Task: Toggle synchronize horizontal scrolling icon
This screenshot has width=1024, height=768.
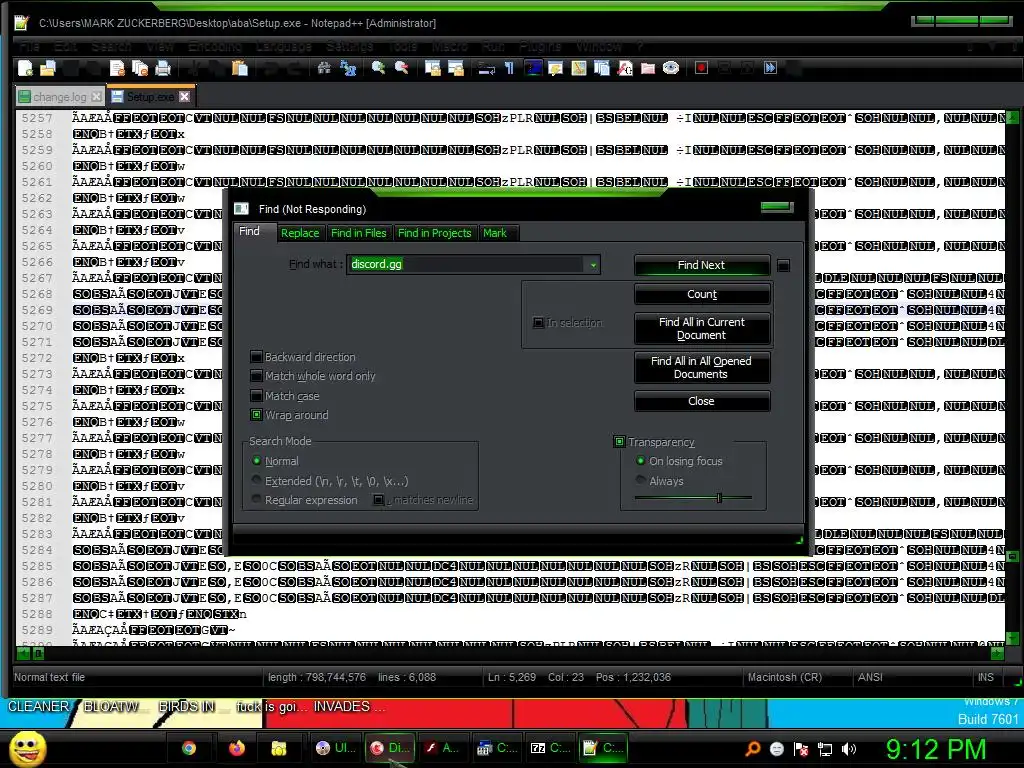Action: coord(455,68)
